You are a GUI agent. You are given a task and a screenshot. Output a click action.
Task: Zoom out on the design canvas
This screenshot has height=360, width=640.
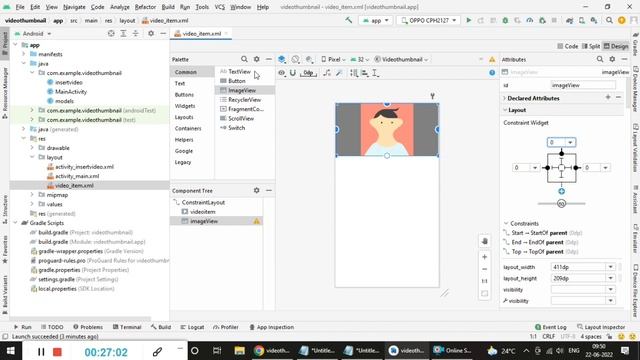coord(484,269)
